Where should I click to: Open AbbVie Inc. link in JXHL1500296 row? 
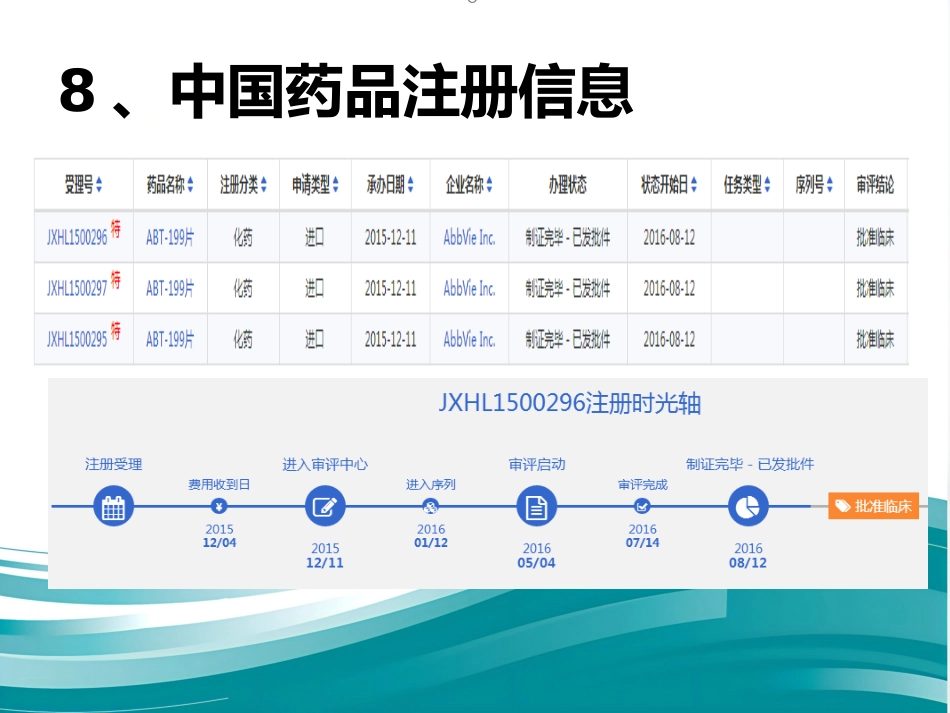(470, 237)
